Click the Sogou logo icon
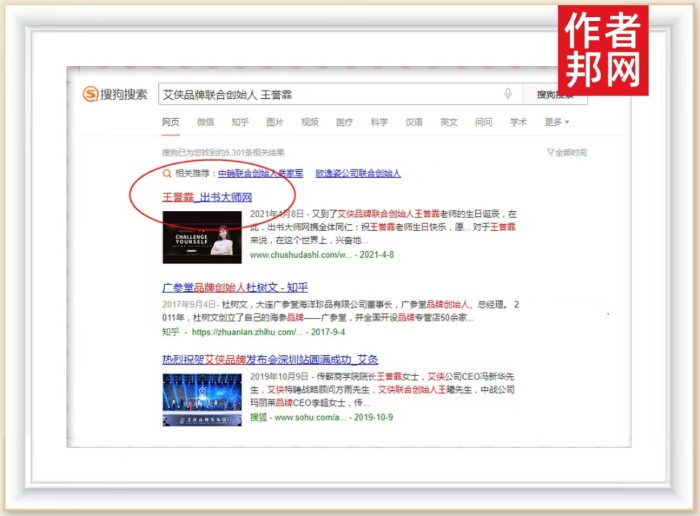 90,94
